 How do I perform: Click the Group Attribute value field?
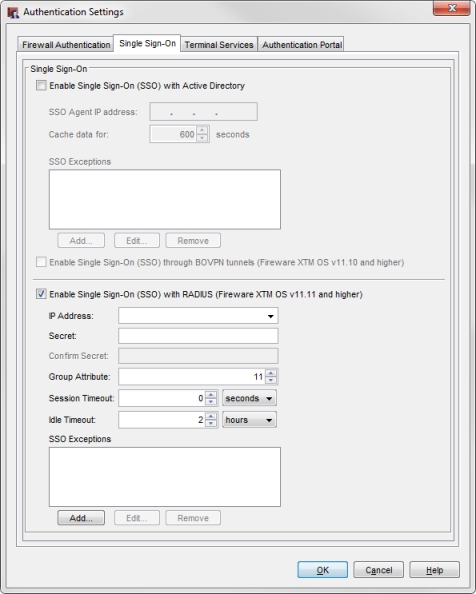pyautogui.click(x=192, y=377)
